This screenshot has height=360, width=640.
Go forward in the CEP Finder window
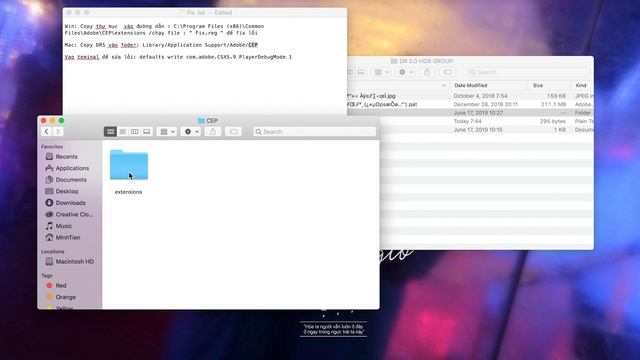coord(58,131)
